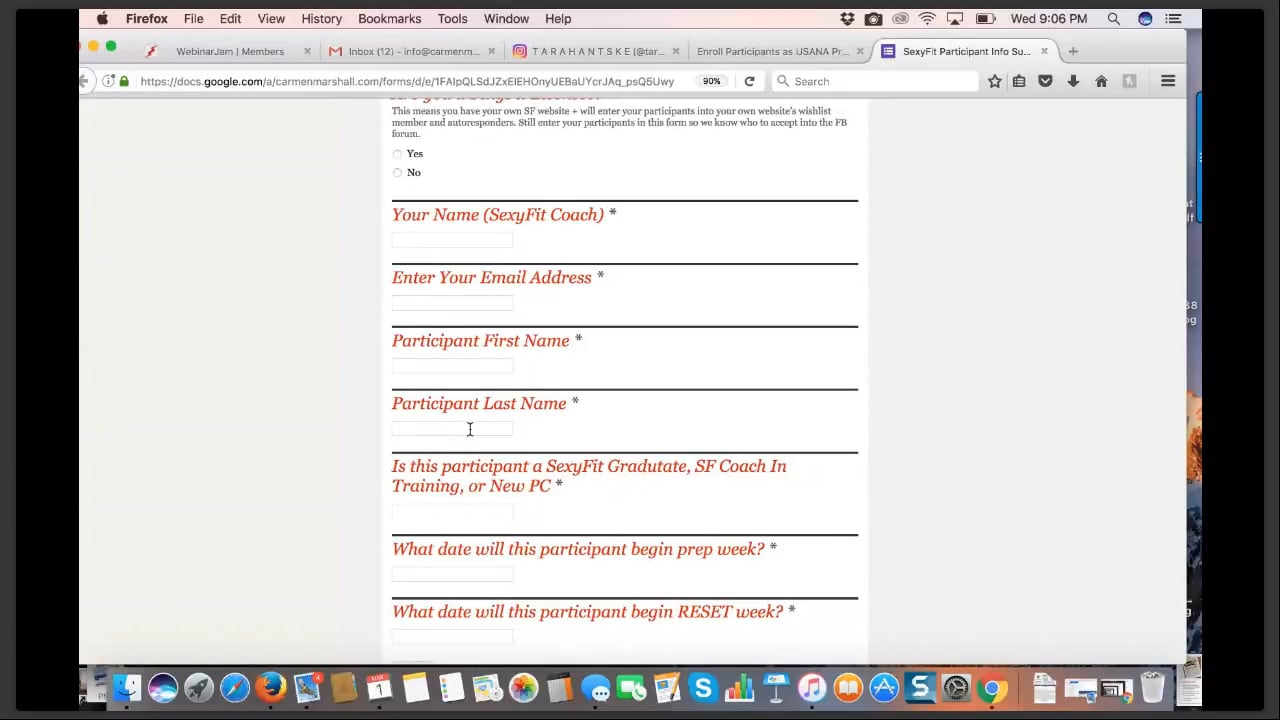Viewport: 1280px width, 720px height.
Task: Click the prep week begin date field
Action: click(x=452, y=574)
